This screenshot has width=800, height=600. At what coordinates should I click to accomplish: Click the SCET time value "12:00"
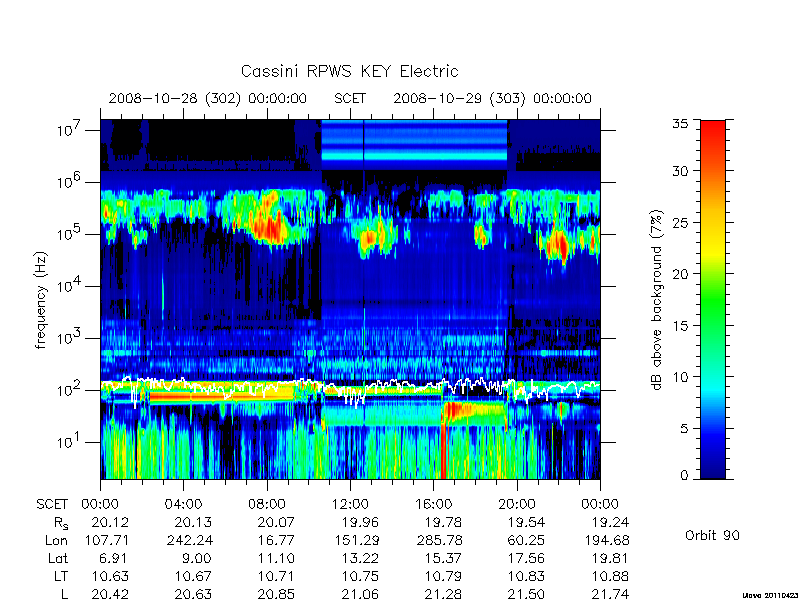click(350, 505)
